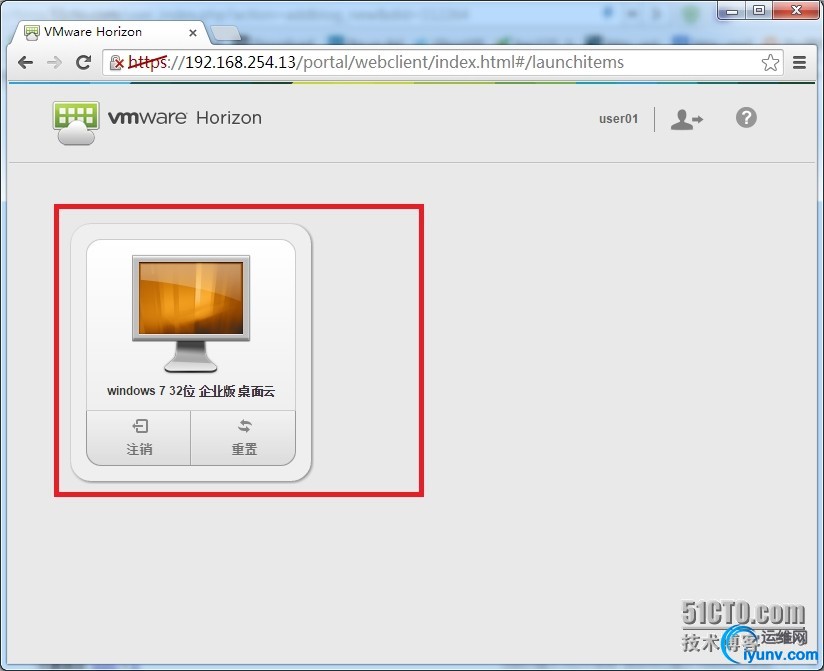This screenshot has height=671, width=824.
Task: Select the VMware Horizon browser tab
Action: point(109,33)
